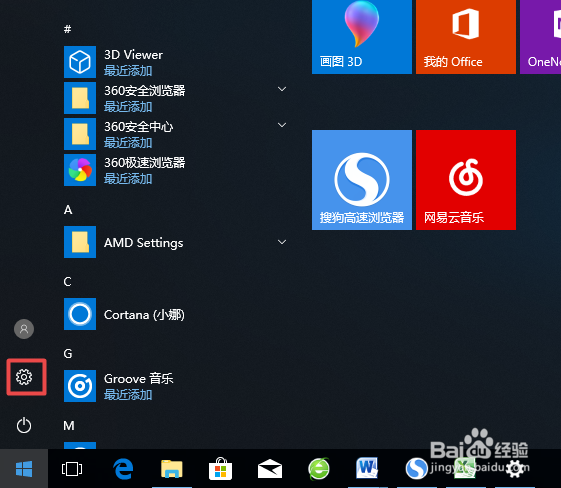Open the user account menu icon

coord(24,329)
